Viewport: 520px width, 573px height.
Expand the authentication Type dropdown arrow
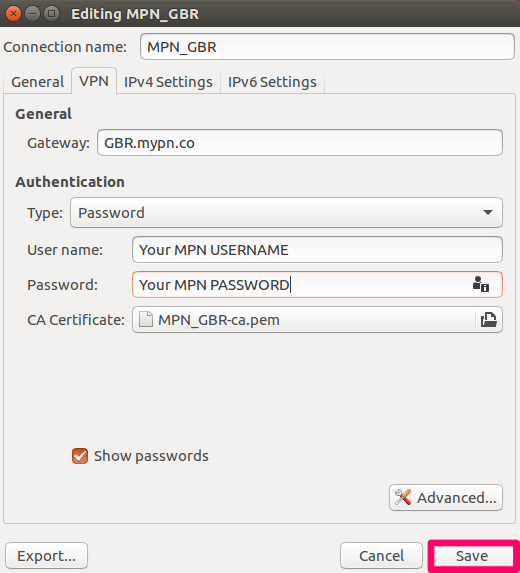487,213
